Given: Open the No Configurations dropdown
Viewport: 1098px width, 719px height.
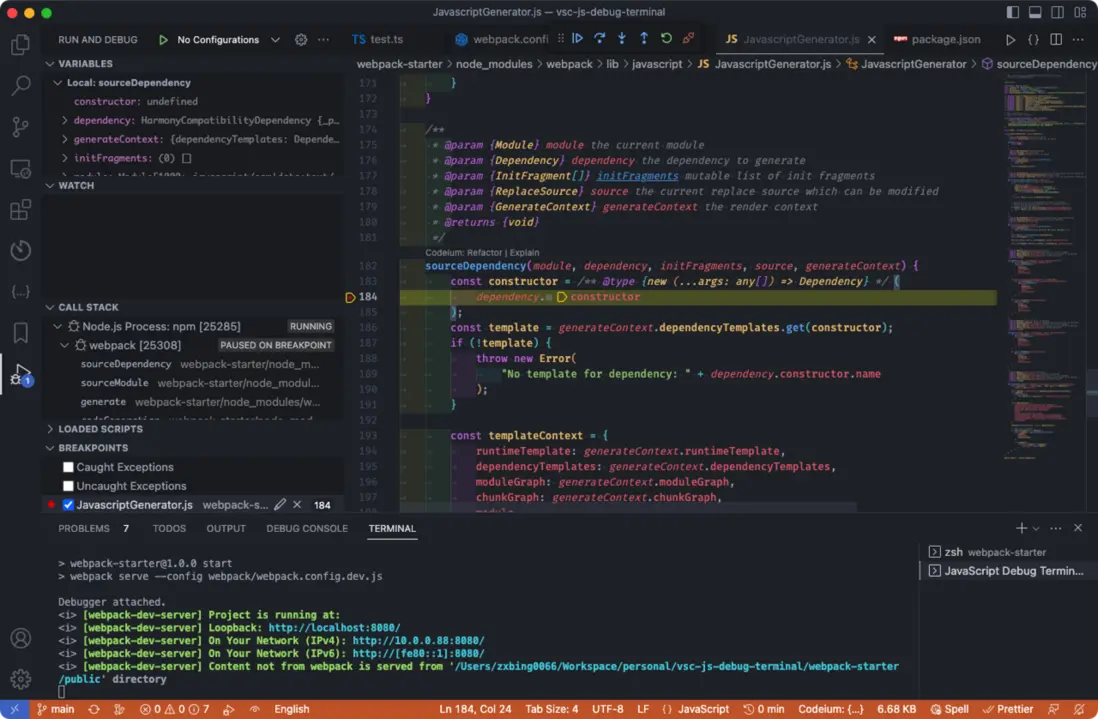Looking at the screenshot, I should point(228,40).
